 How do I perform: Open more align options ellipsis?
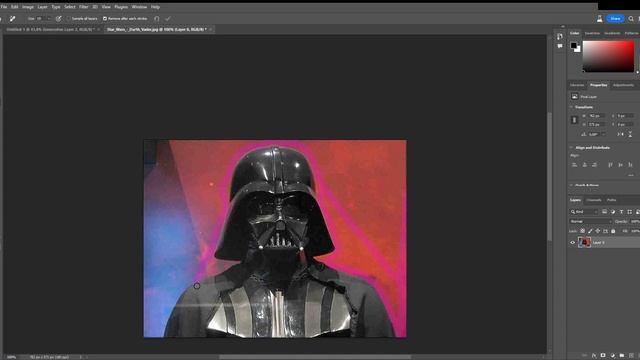point(631,175)
